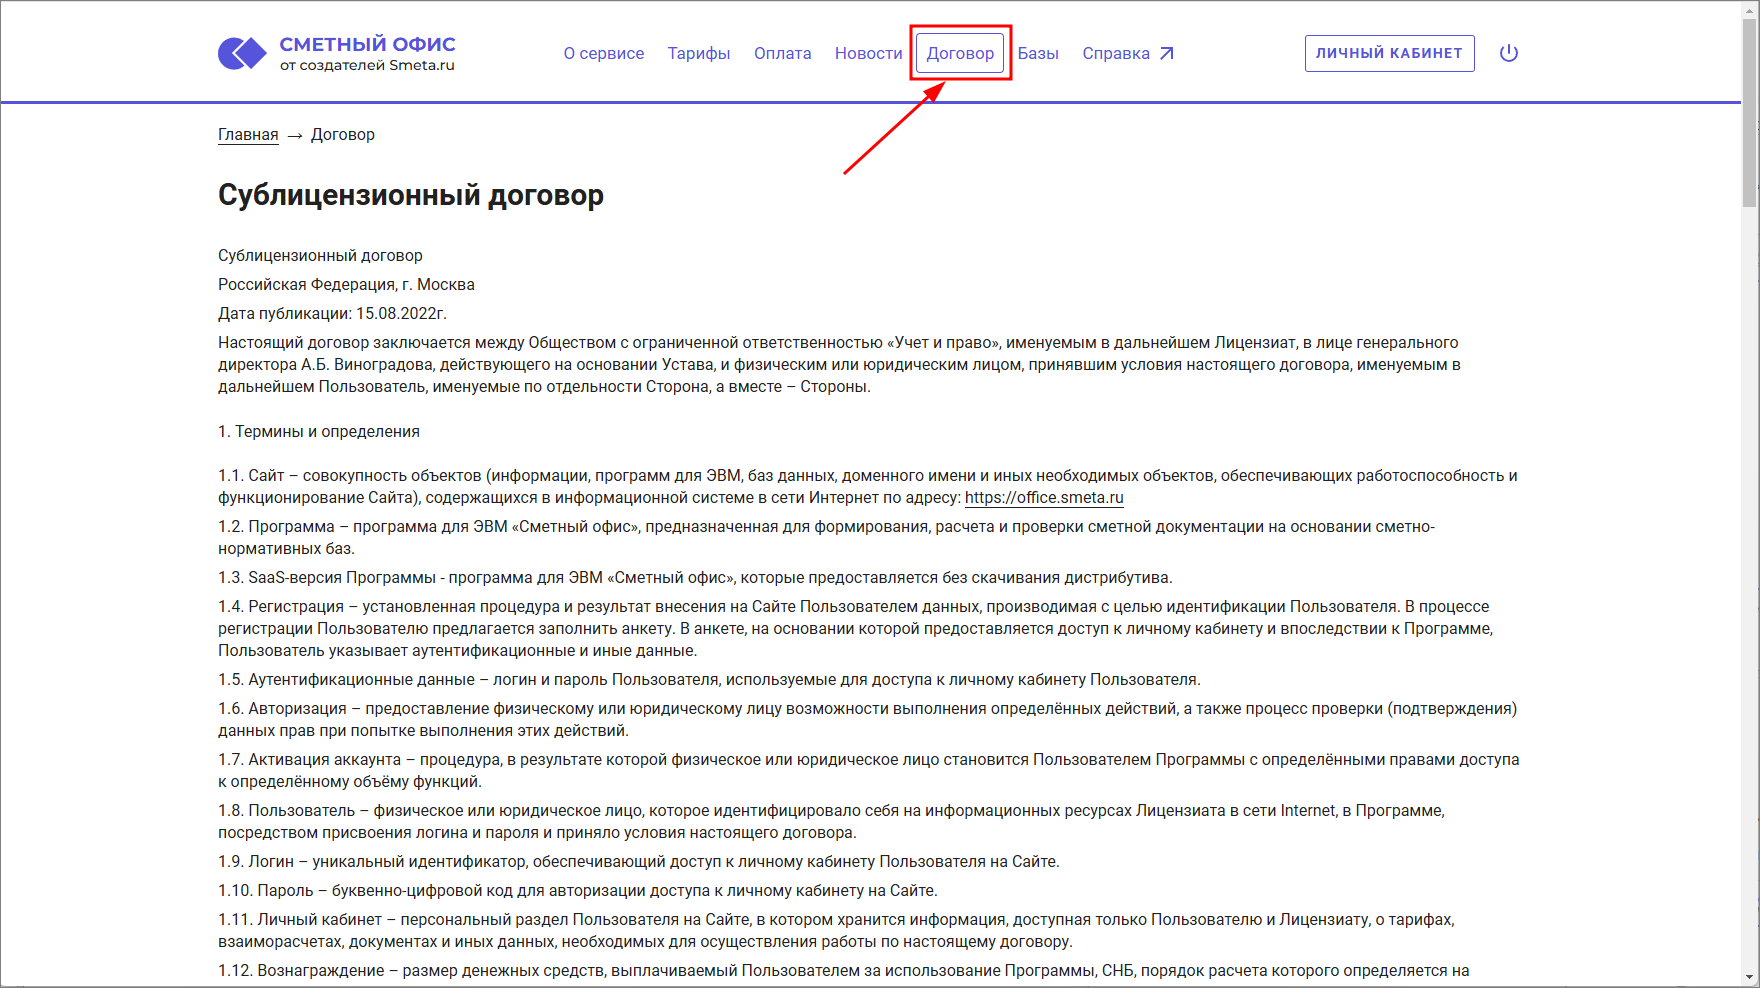Click the Сублицензионный договор page heading
1760x988 pixels.
point(410,195)
